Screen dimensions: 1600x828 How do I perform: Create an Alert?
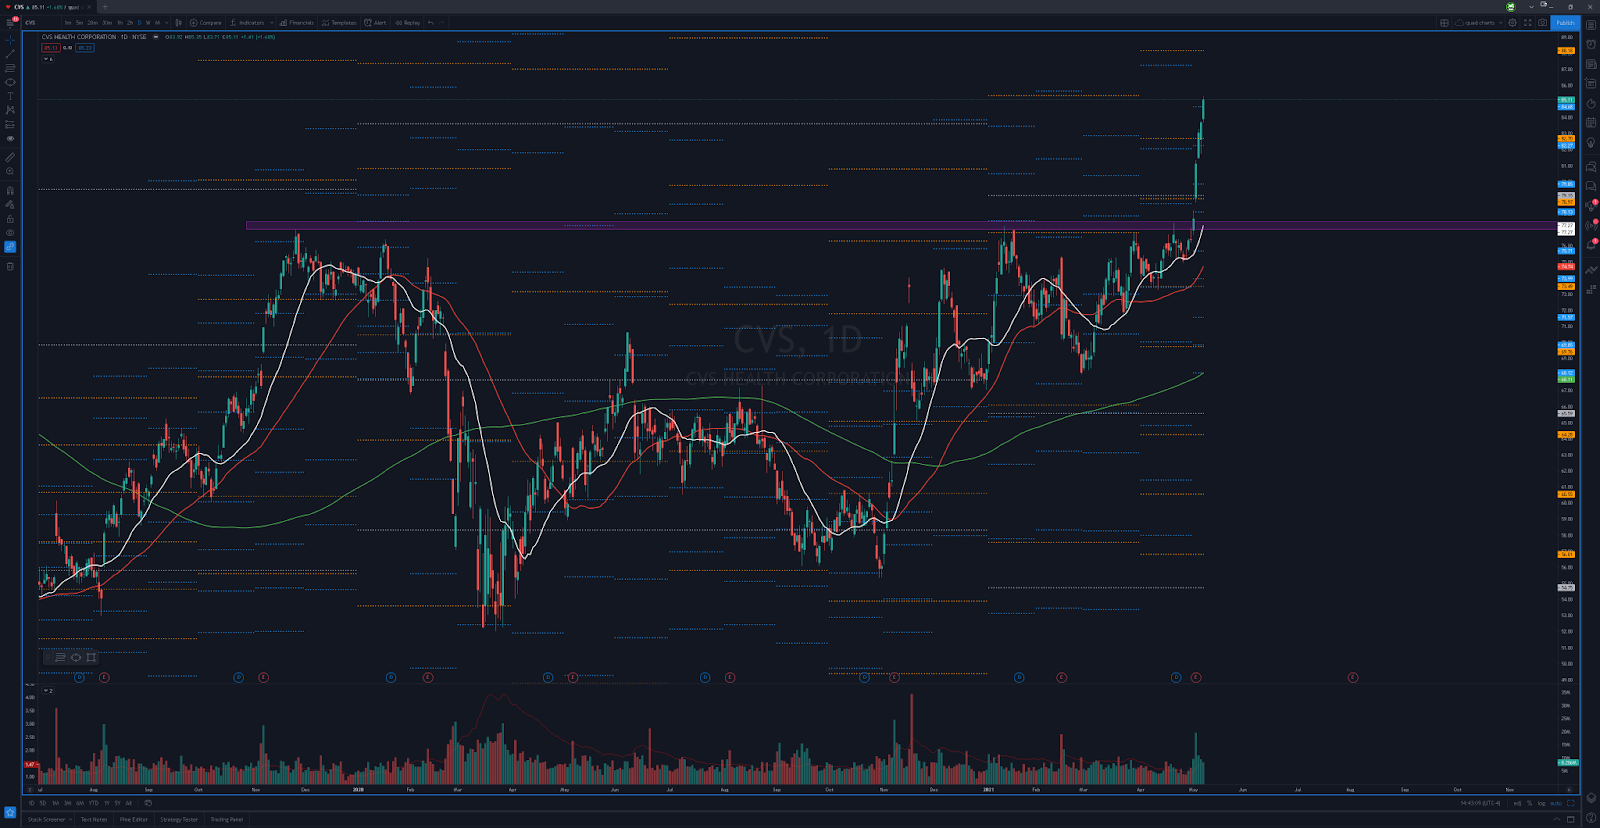click(x=375, y=23)
